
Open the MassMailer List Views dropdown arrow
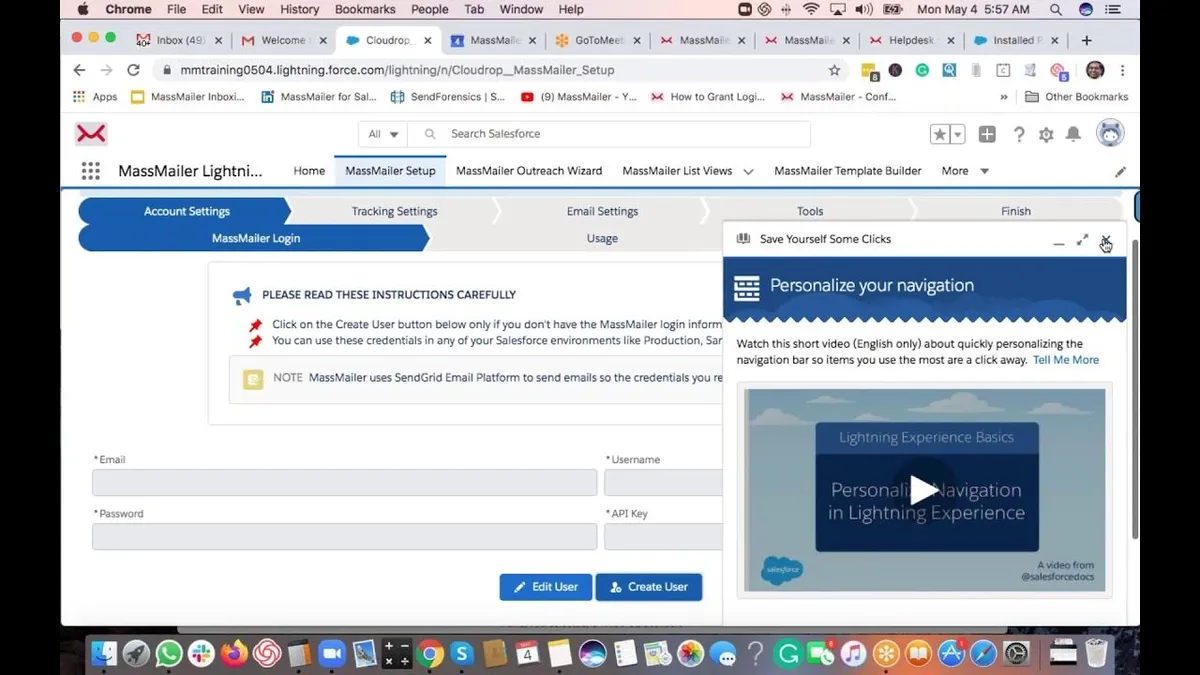click(x=747, y=172)
